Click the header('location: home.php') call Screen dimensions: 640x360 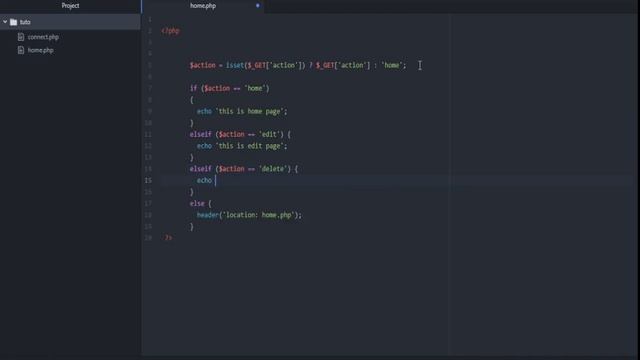point(249,215)
